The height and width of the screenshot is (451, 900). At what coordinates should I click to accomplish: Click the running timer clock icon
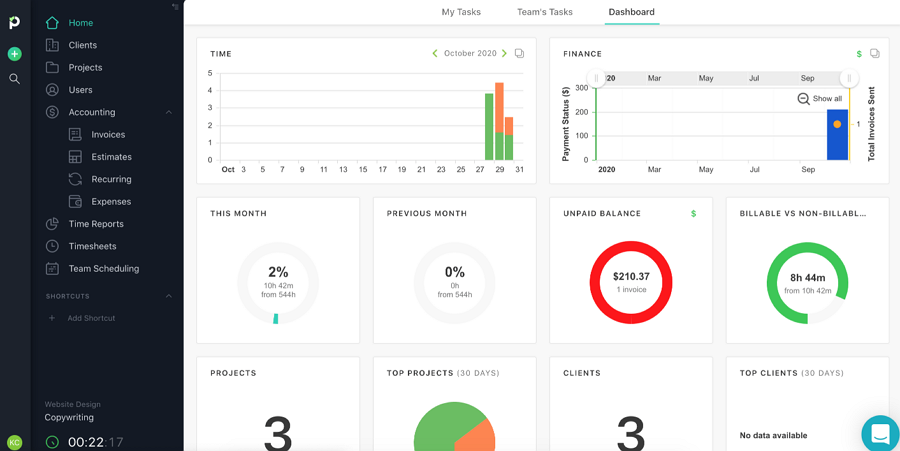point(52,442)
